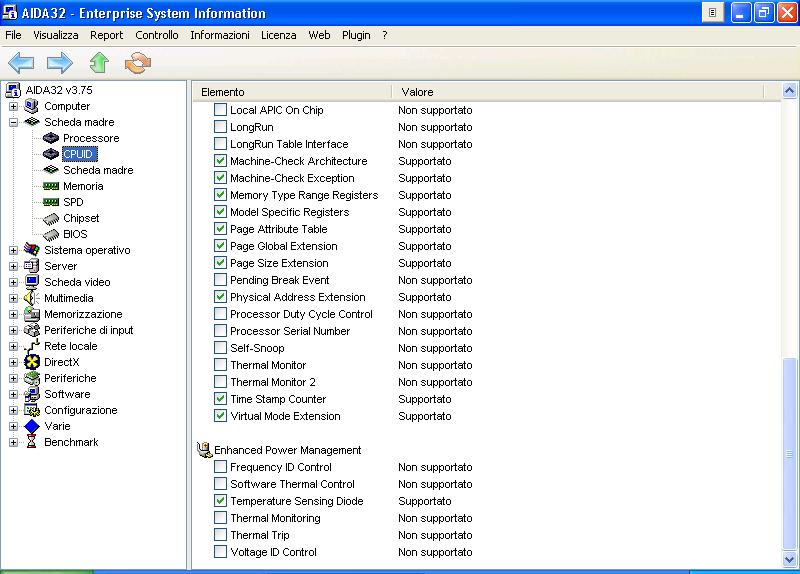Click the Memoria module icon
This screenshot has height=574, width=800.
tap(51, 186)
